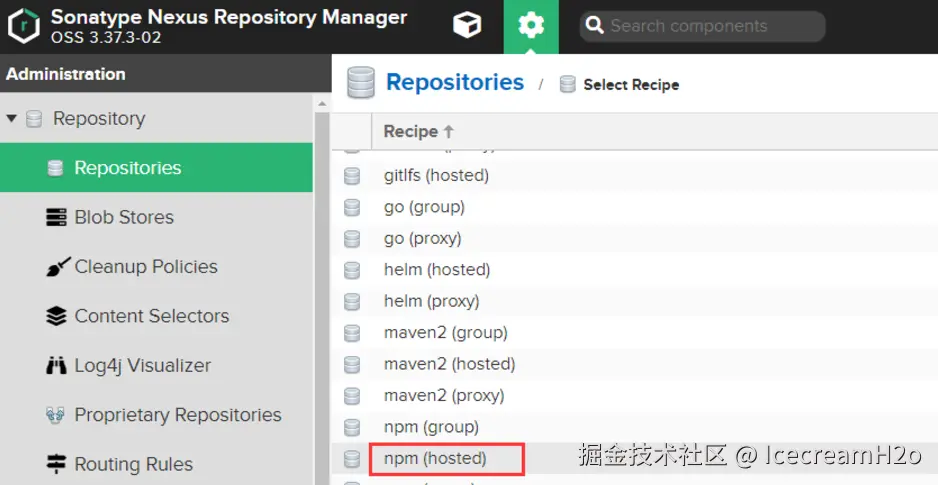Click the database icon beside npm (hosted)
938x485 pixels.
click(x=352, y=459)
